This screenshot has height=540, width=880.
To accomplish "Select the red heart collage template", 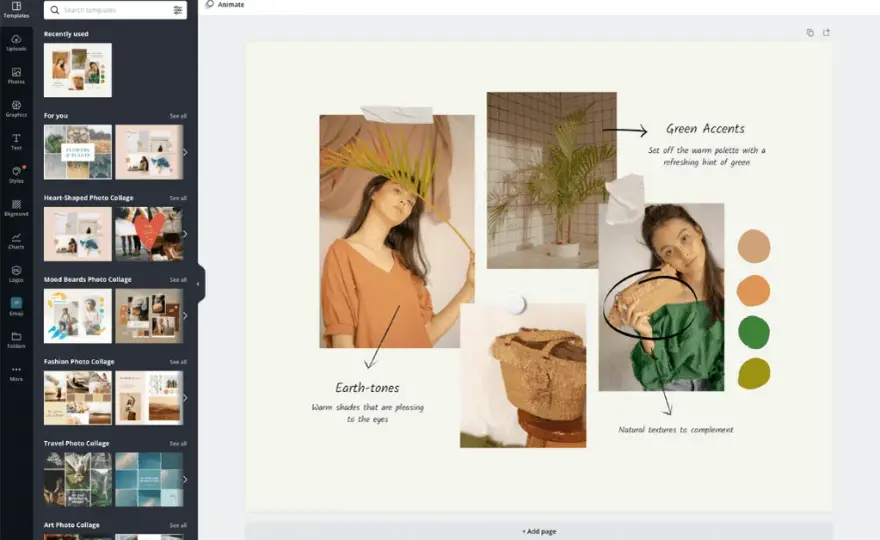I will (149, 234).
